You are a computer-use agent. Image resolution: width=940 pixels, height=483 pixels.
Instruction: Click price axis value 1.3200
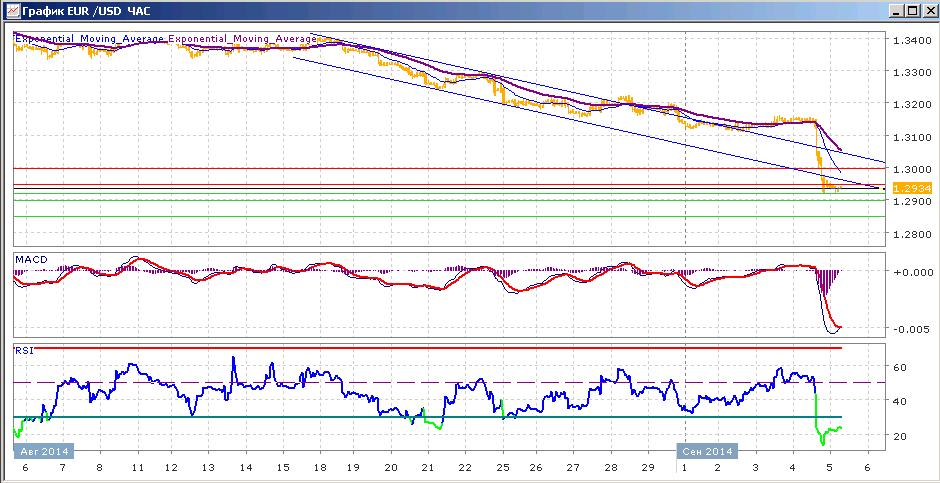tap(911, 104)
